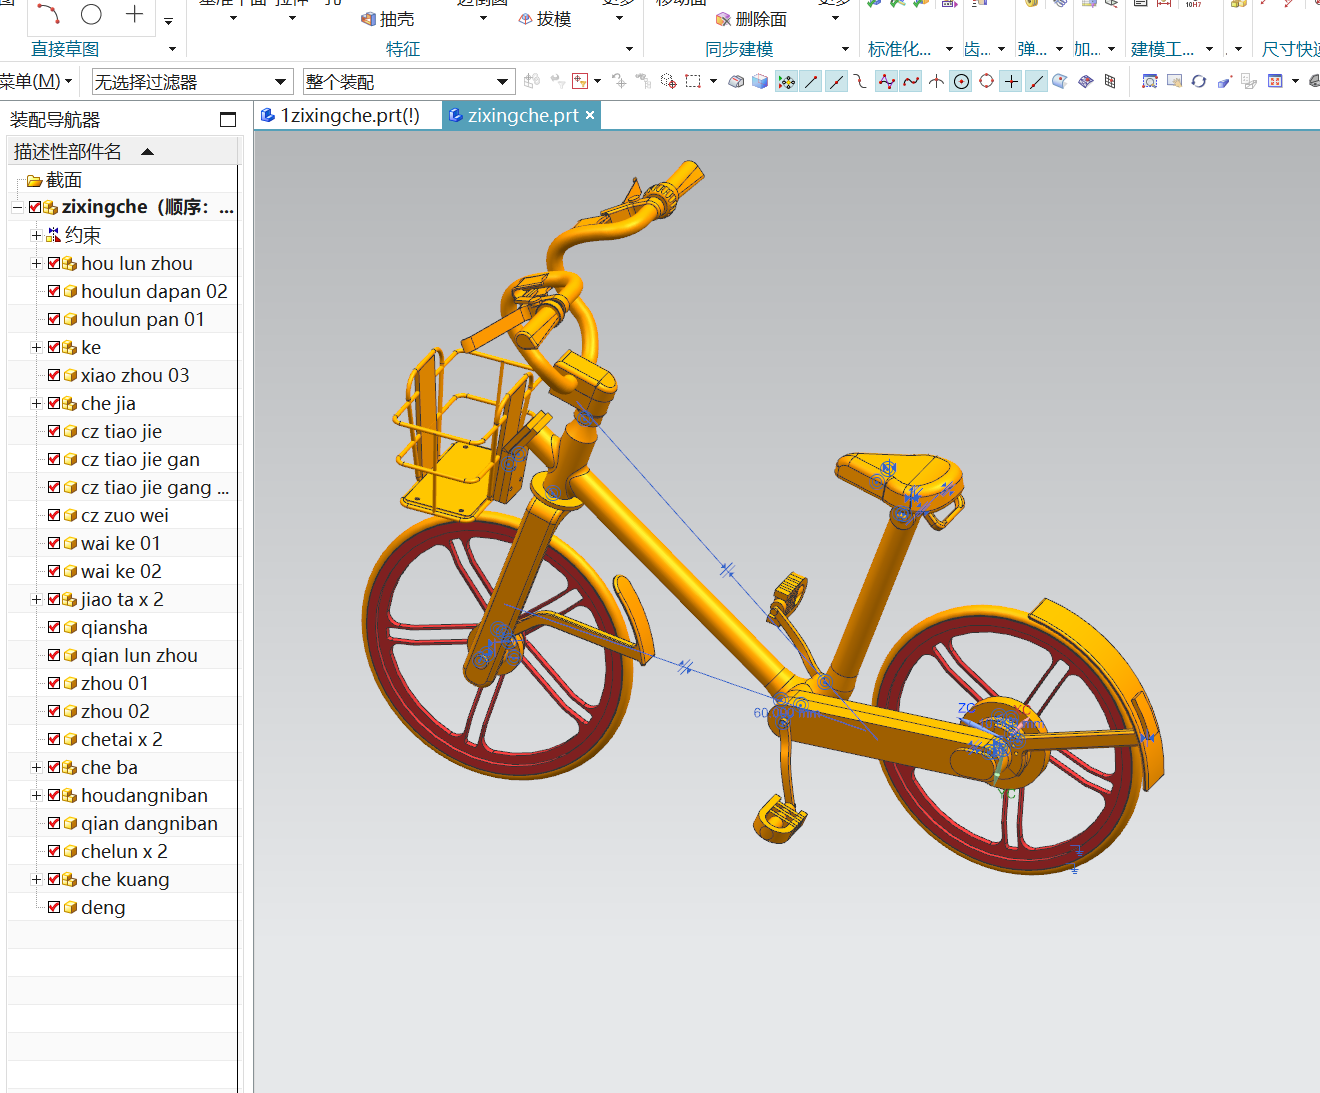Uncheck the hou lun zhou component
The image size is (1320, 1093).
tap(54, 264)
